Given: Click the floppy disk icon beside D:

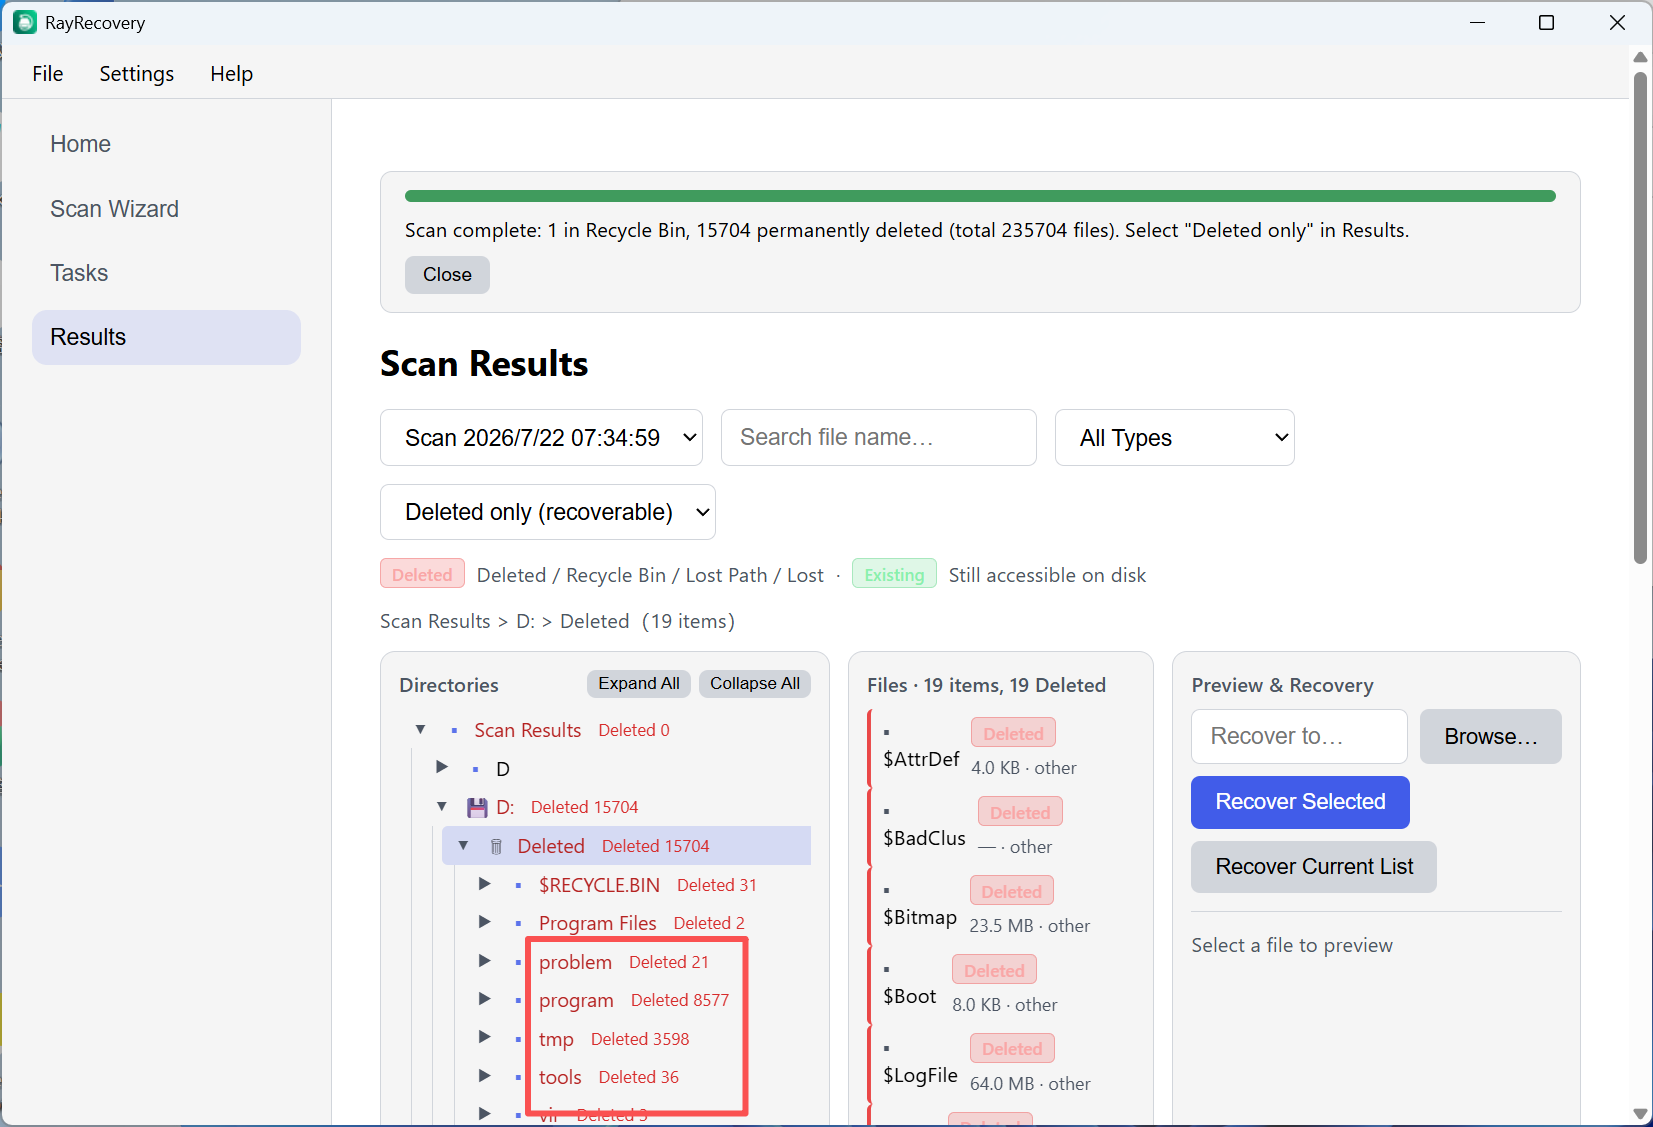Looking at the screenshot, I should [x=477, y=807].
